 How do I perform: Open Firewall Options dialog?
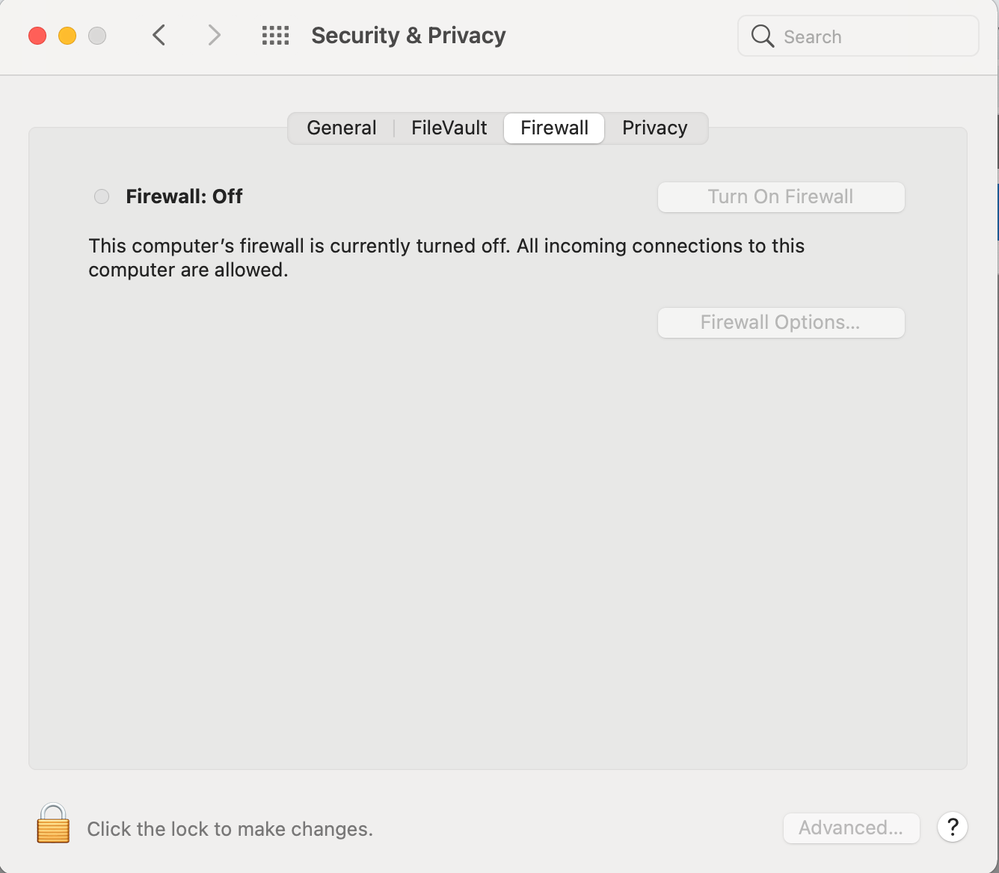(780, 322)
